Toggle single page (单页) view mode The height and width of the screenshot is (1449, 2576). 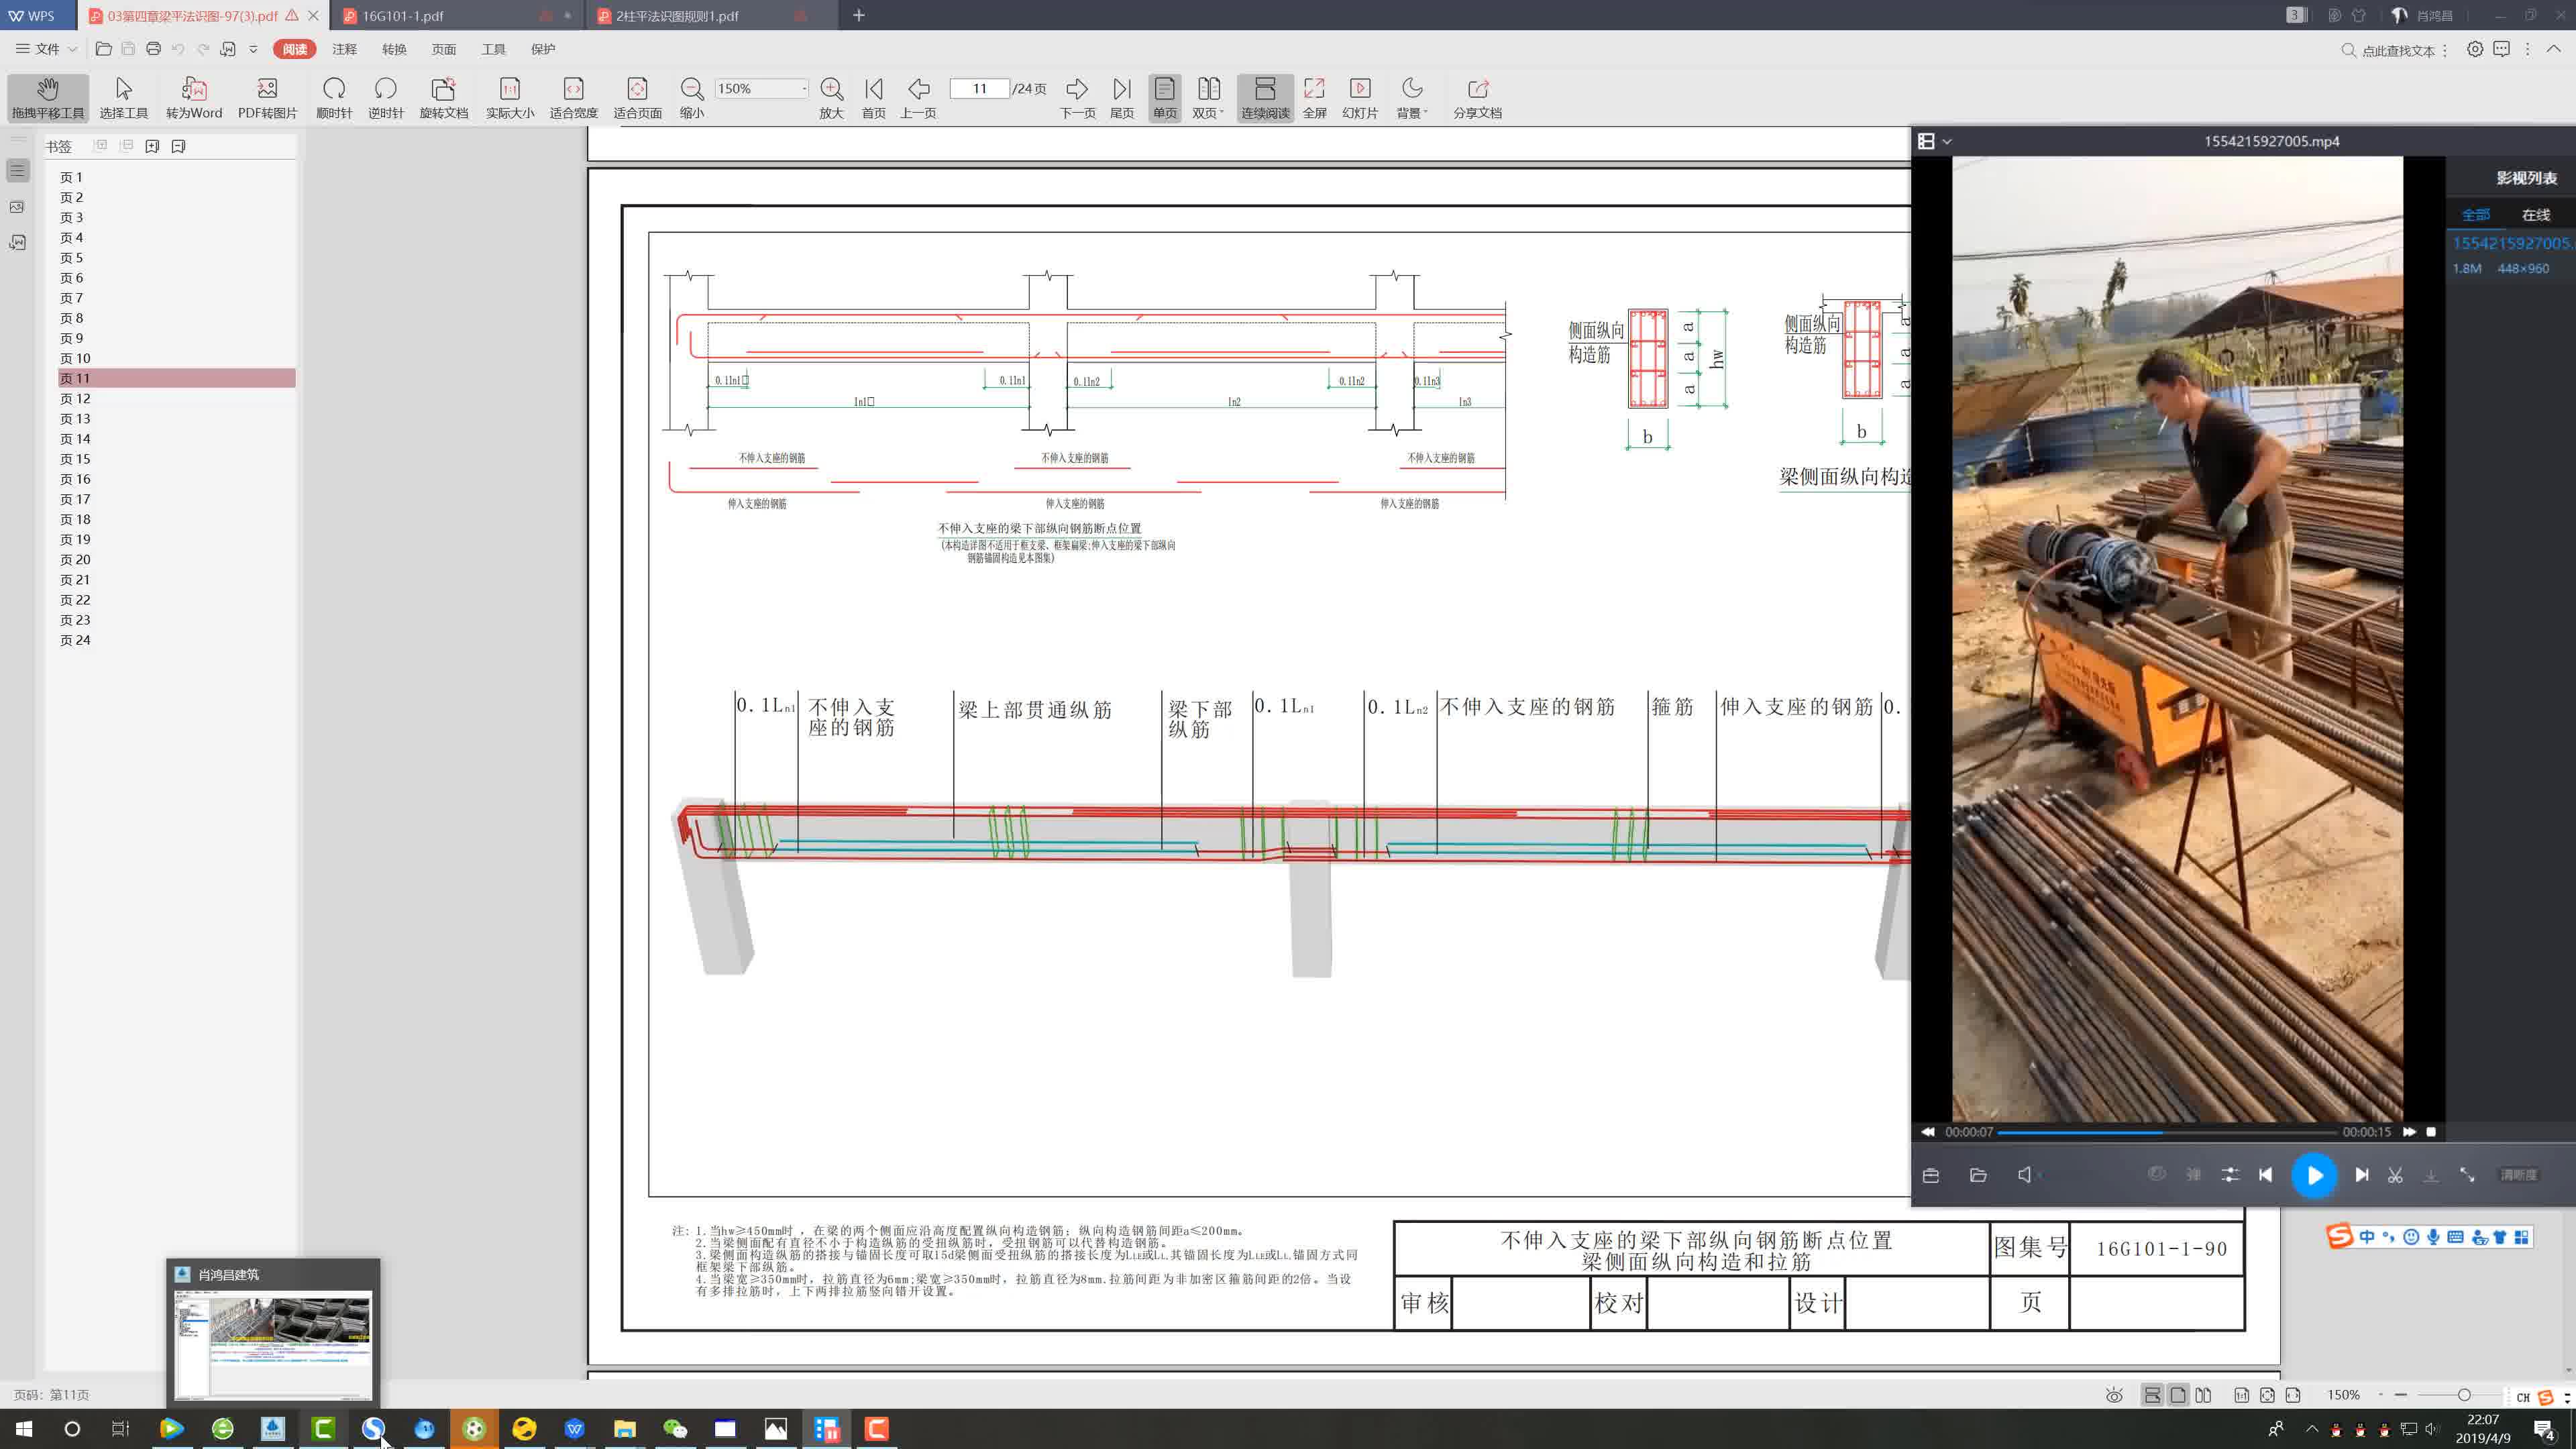pyautogui.click(x=1164, y=89)
